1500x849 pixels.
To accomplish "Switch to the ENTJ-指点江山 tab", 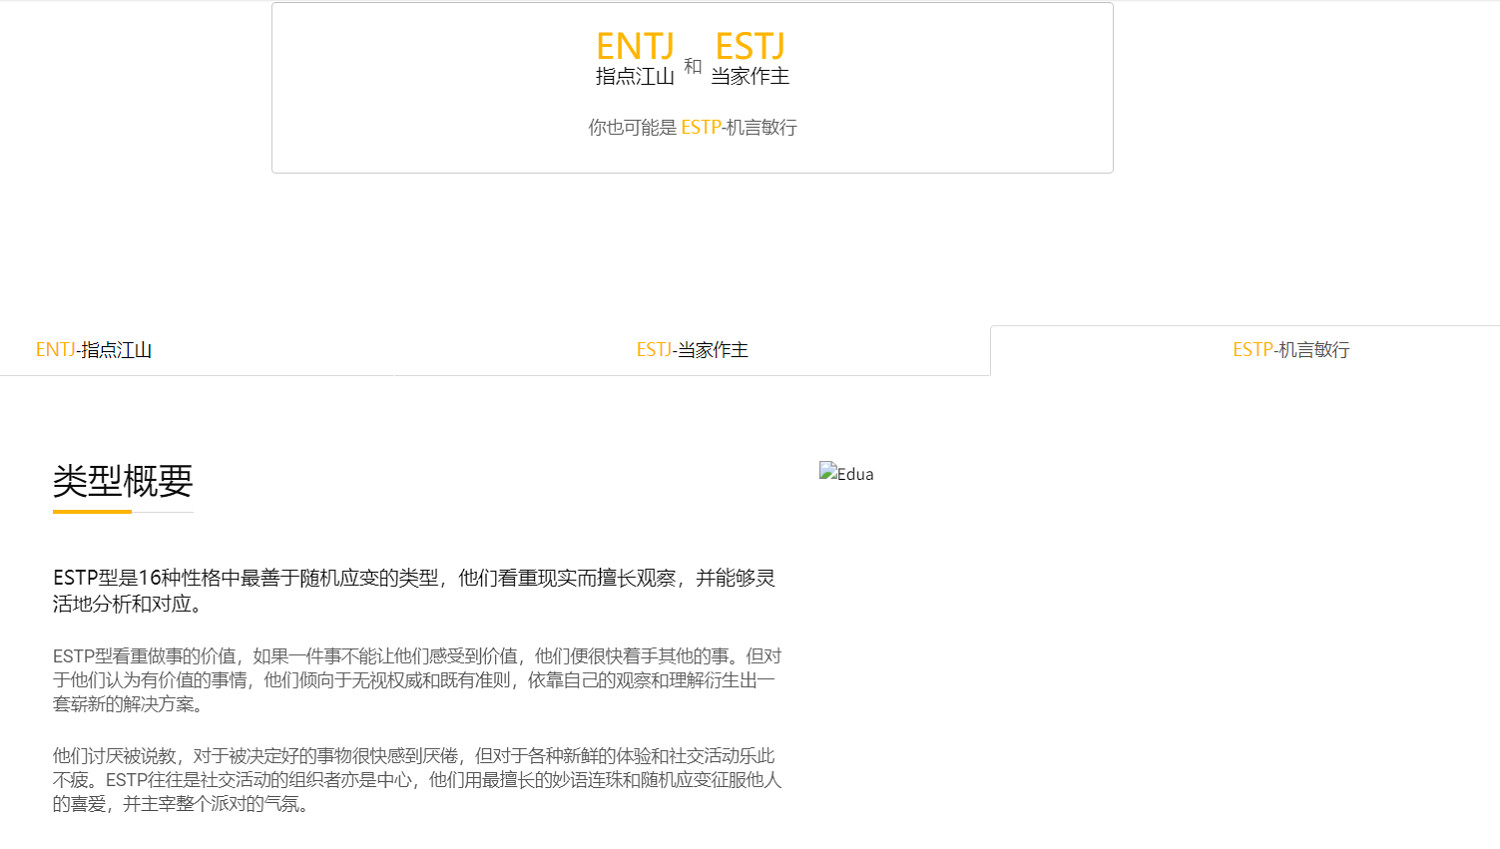I will (94, 350).
